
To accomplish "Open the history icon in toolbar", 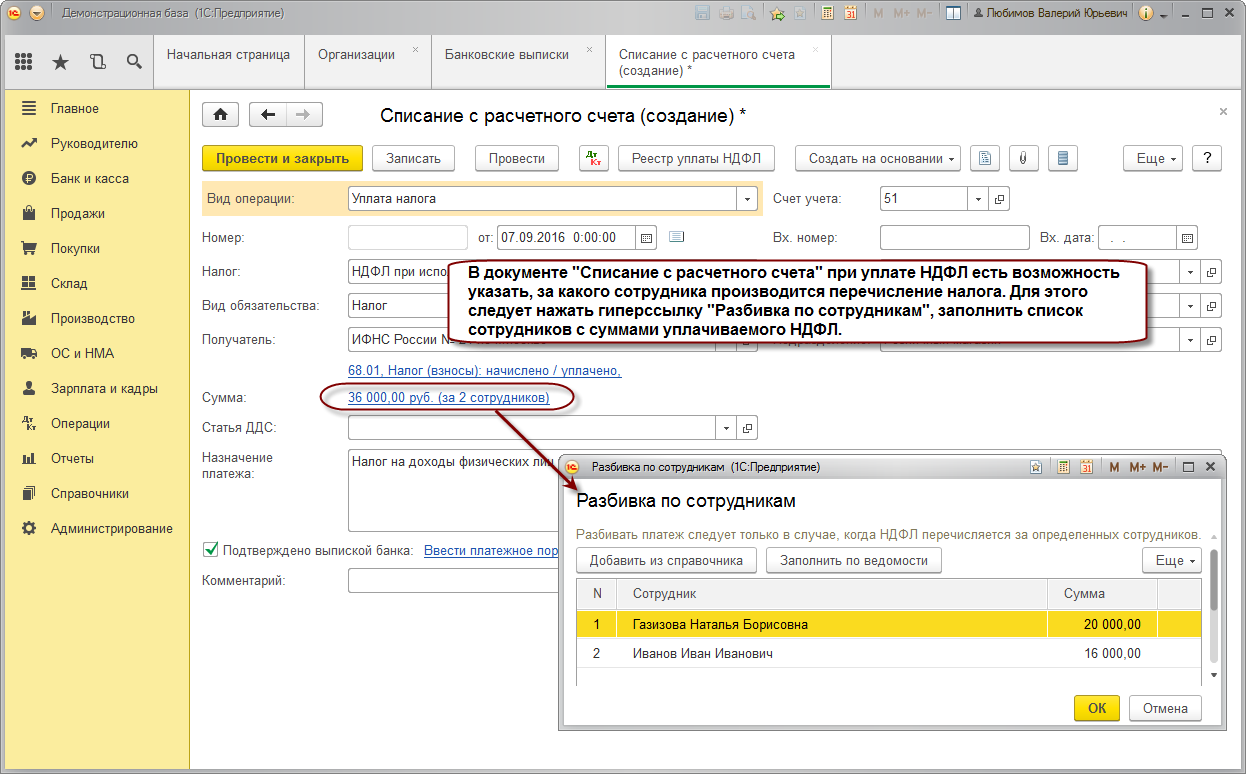I will pyautogui.click(x=97, y=62).
